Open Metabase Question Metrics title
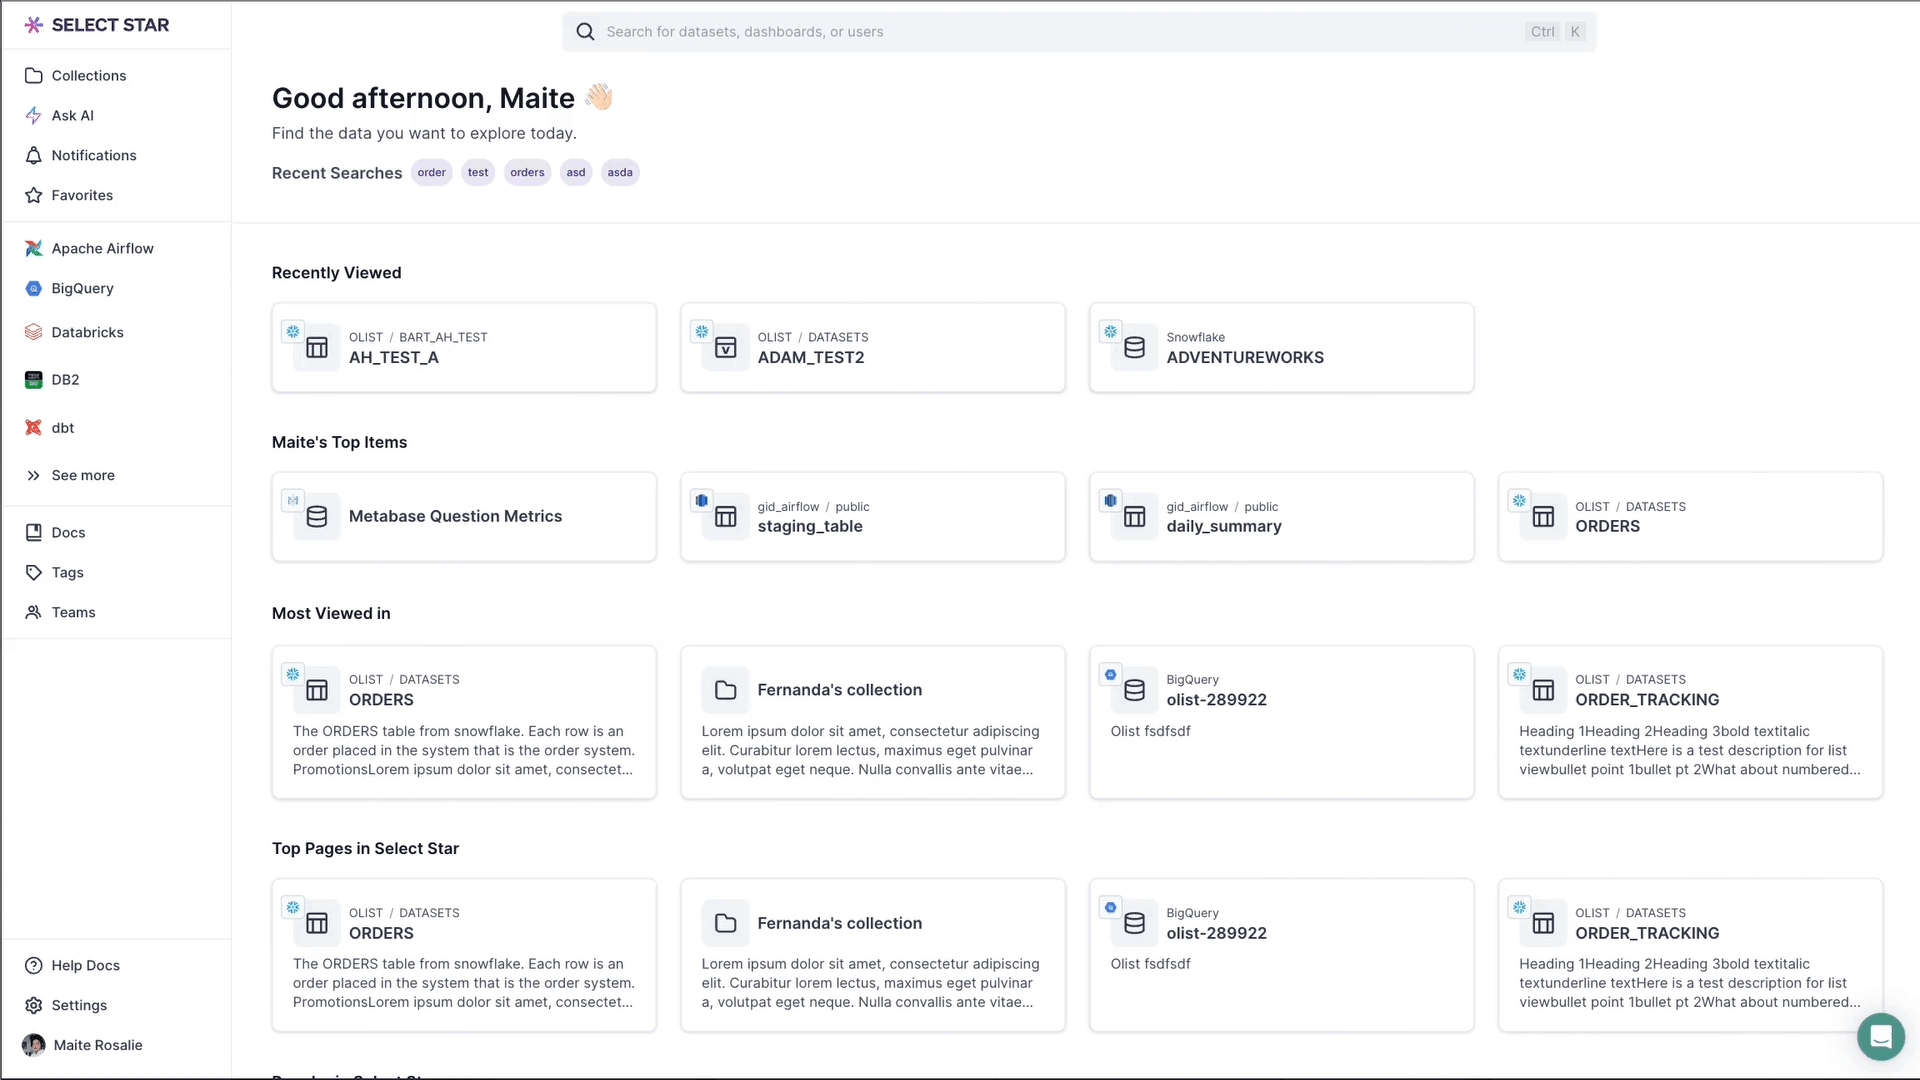Image resolution: width=1920 pixels, height=1080 pixels. [x=455, y=517]
